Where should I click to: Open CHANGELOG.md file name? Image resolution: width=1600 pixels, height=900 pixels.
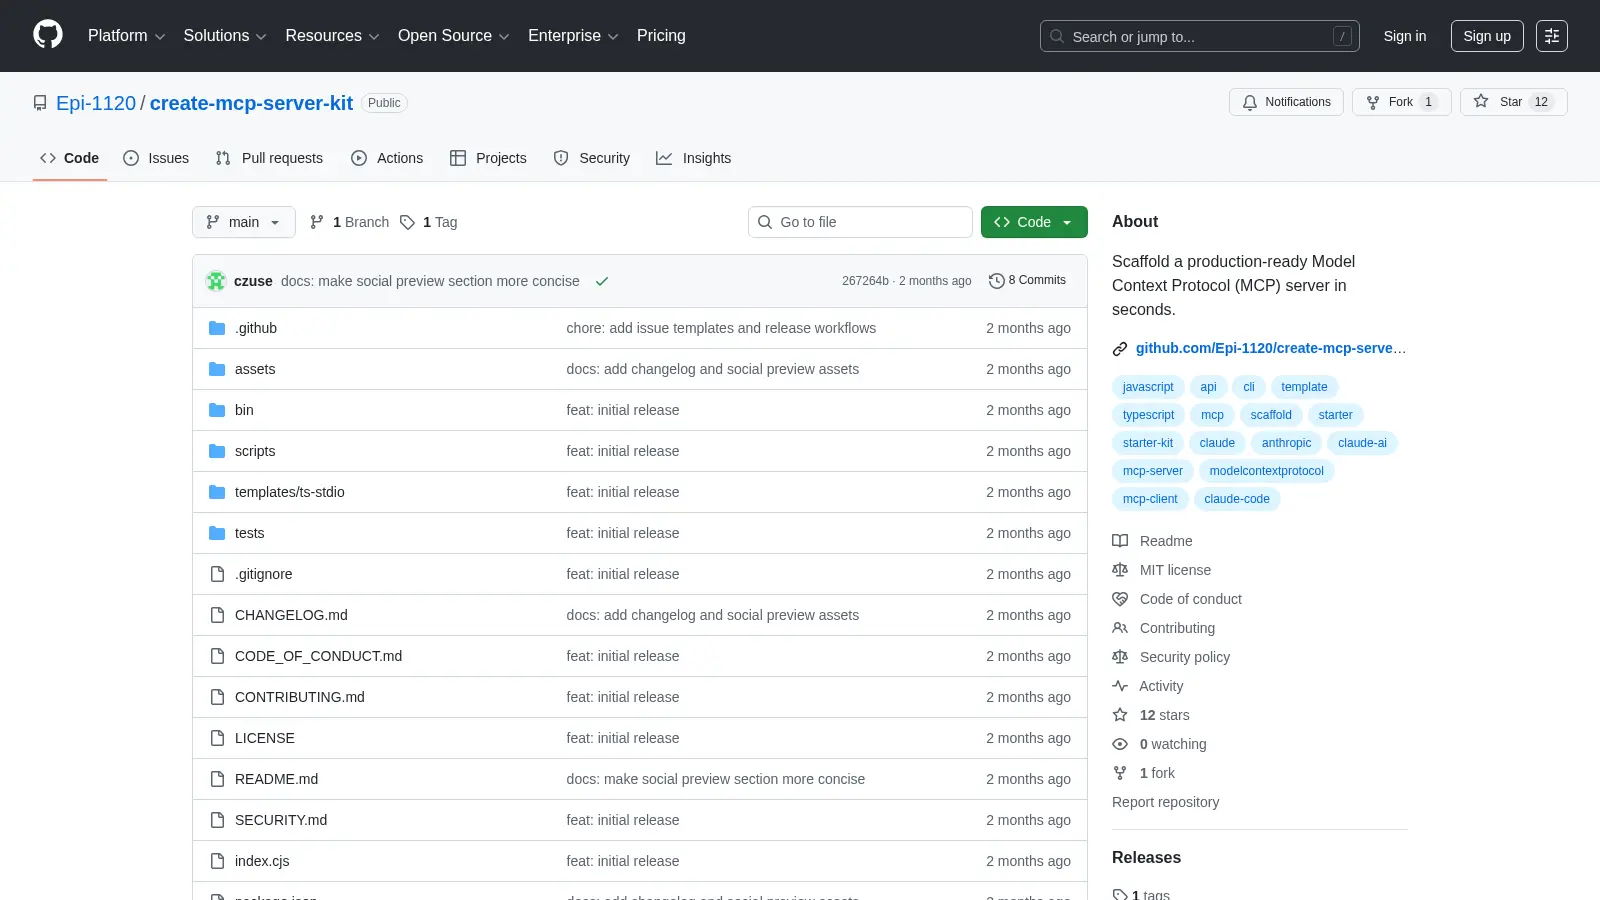[291, 615]
